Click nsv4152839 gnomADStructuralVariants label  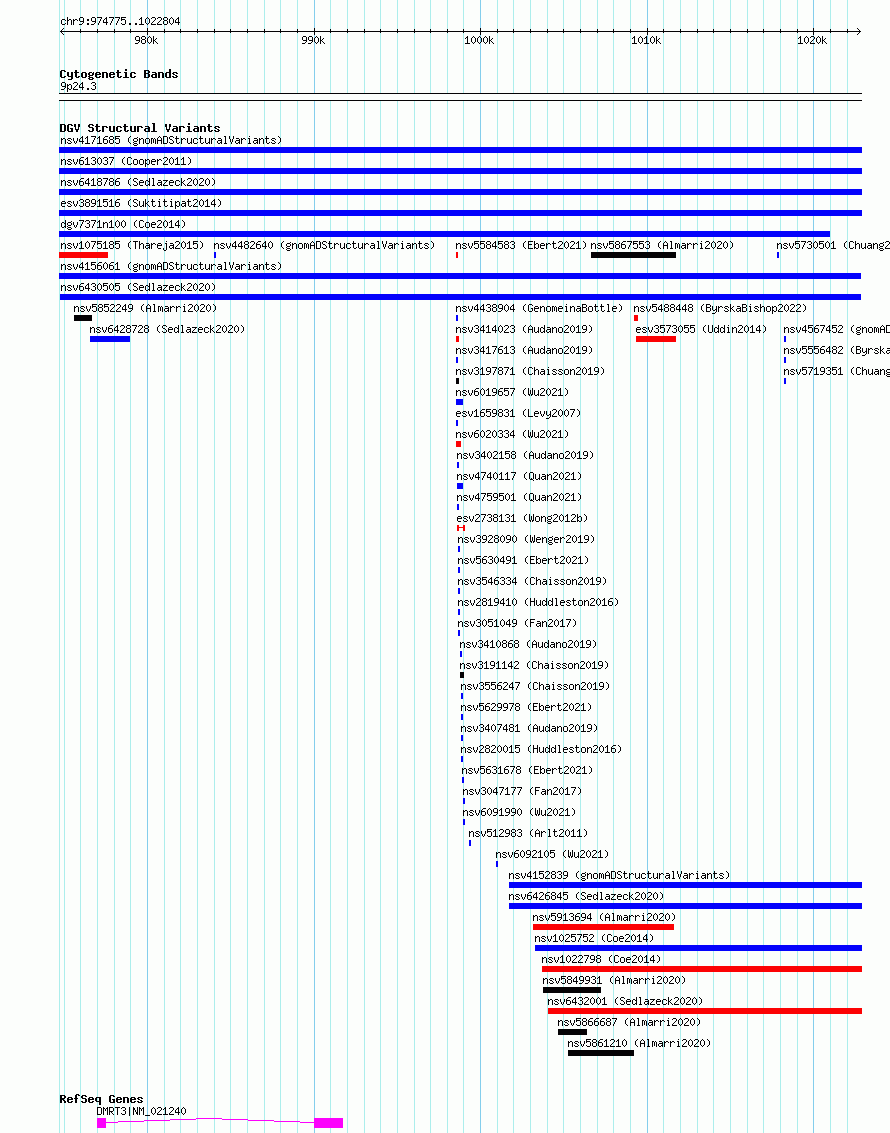click(x=619, y=874)
